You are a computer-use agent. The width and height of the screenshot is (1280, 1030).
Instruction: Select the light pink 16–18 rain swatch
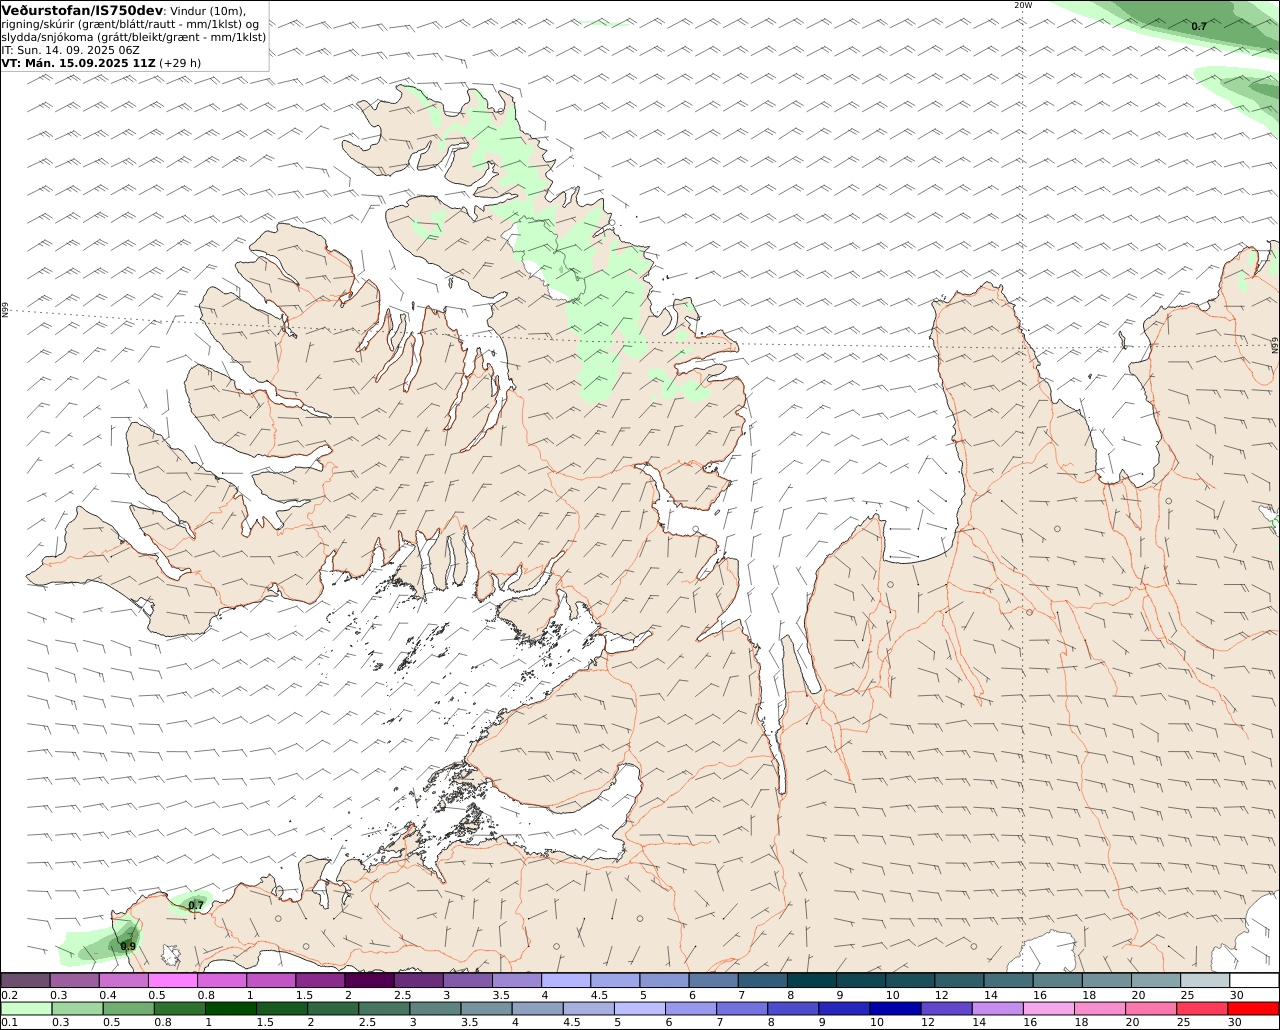pyautogui.click(x=1049, y=1009)
